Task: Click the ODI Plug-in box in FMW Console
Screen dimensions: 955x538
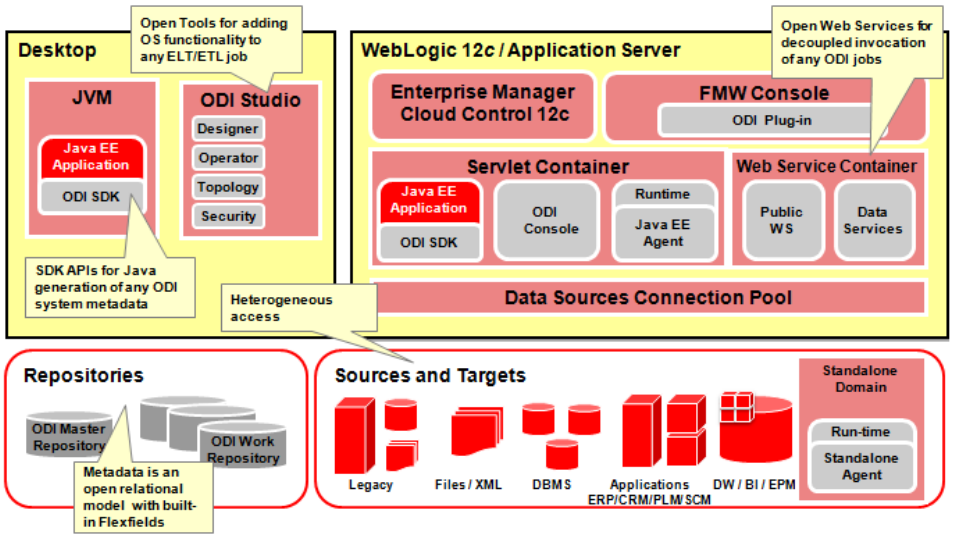Action: pyautogui.click(x=772, y=121)
